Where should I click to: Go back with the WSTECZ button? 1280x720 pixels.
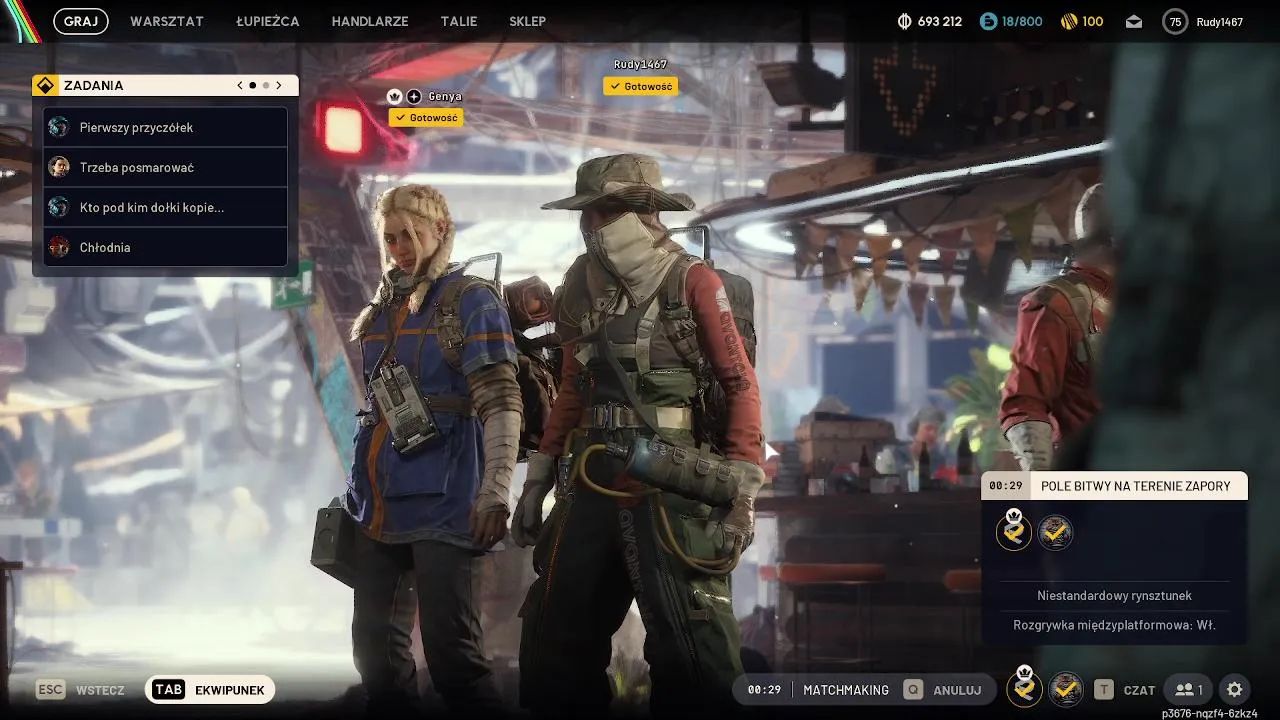tap(100, 690)
